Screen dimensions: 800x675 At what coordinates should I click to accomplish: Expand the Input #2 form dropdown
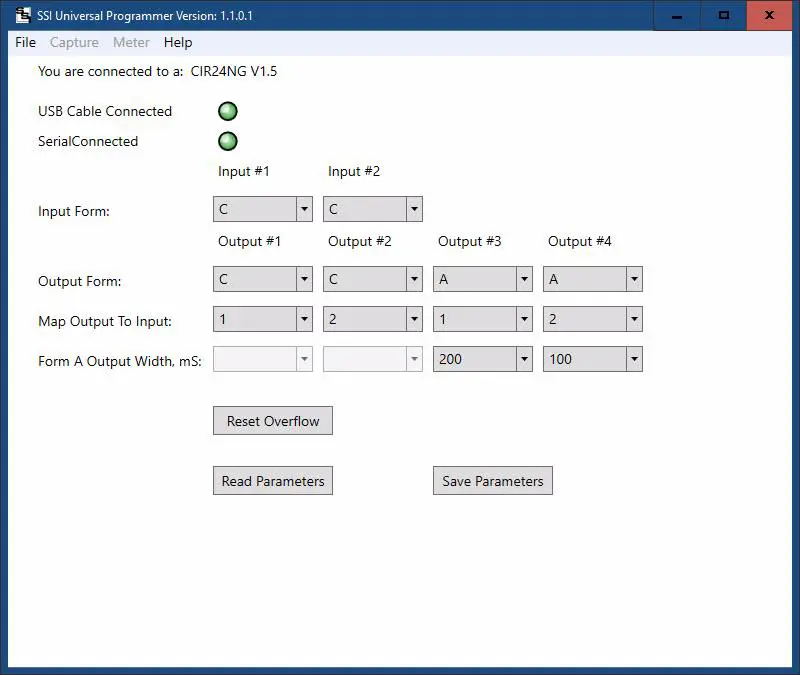click(x=372, y=209)
